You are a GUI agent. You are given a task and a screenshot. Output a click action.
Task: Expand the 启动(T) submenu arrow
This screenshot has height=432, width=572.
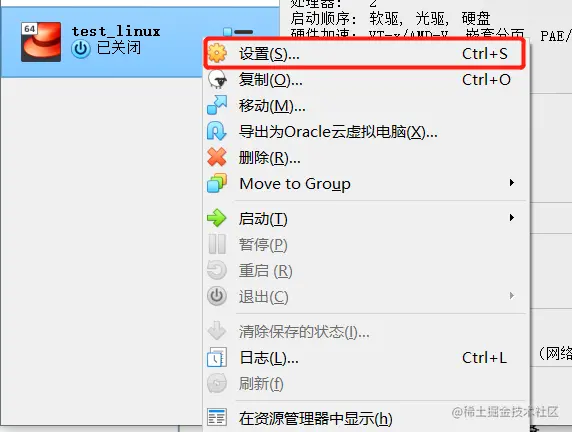pyautogui.click(x=512, y=218)
